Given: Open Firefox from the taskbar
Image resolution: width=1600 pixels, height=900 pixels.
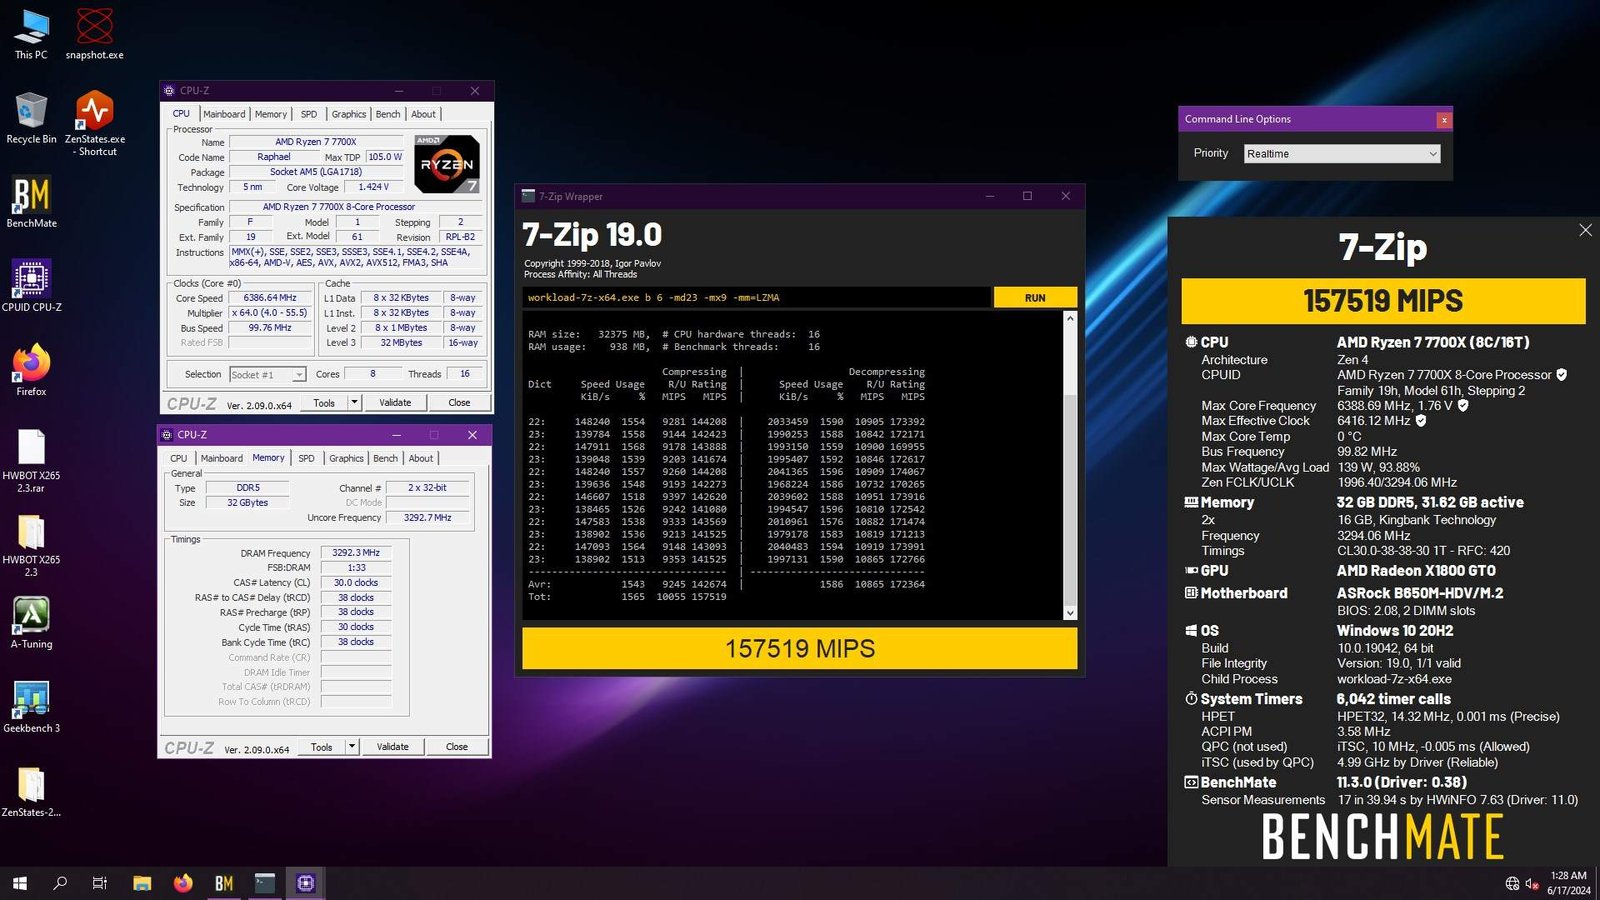Looking at the screenshot, I should [x=183, y=883].
